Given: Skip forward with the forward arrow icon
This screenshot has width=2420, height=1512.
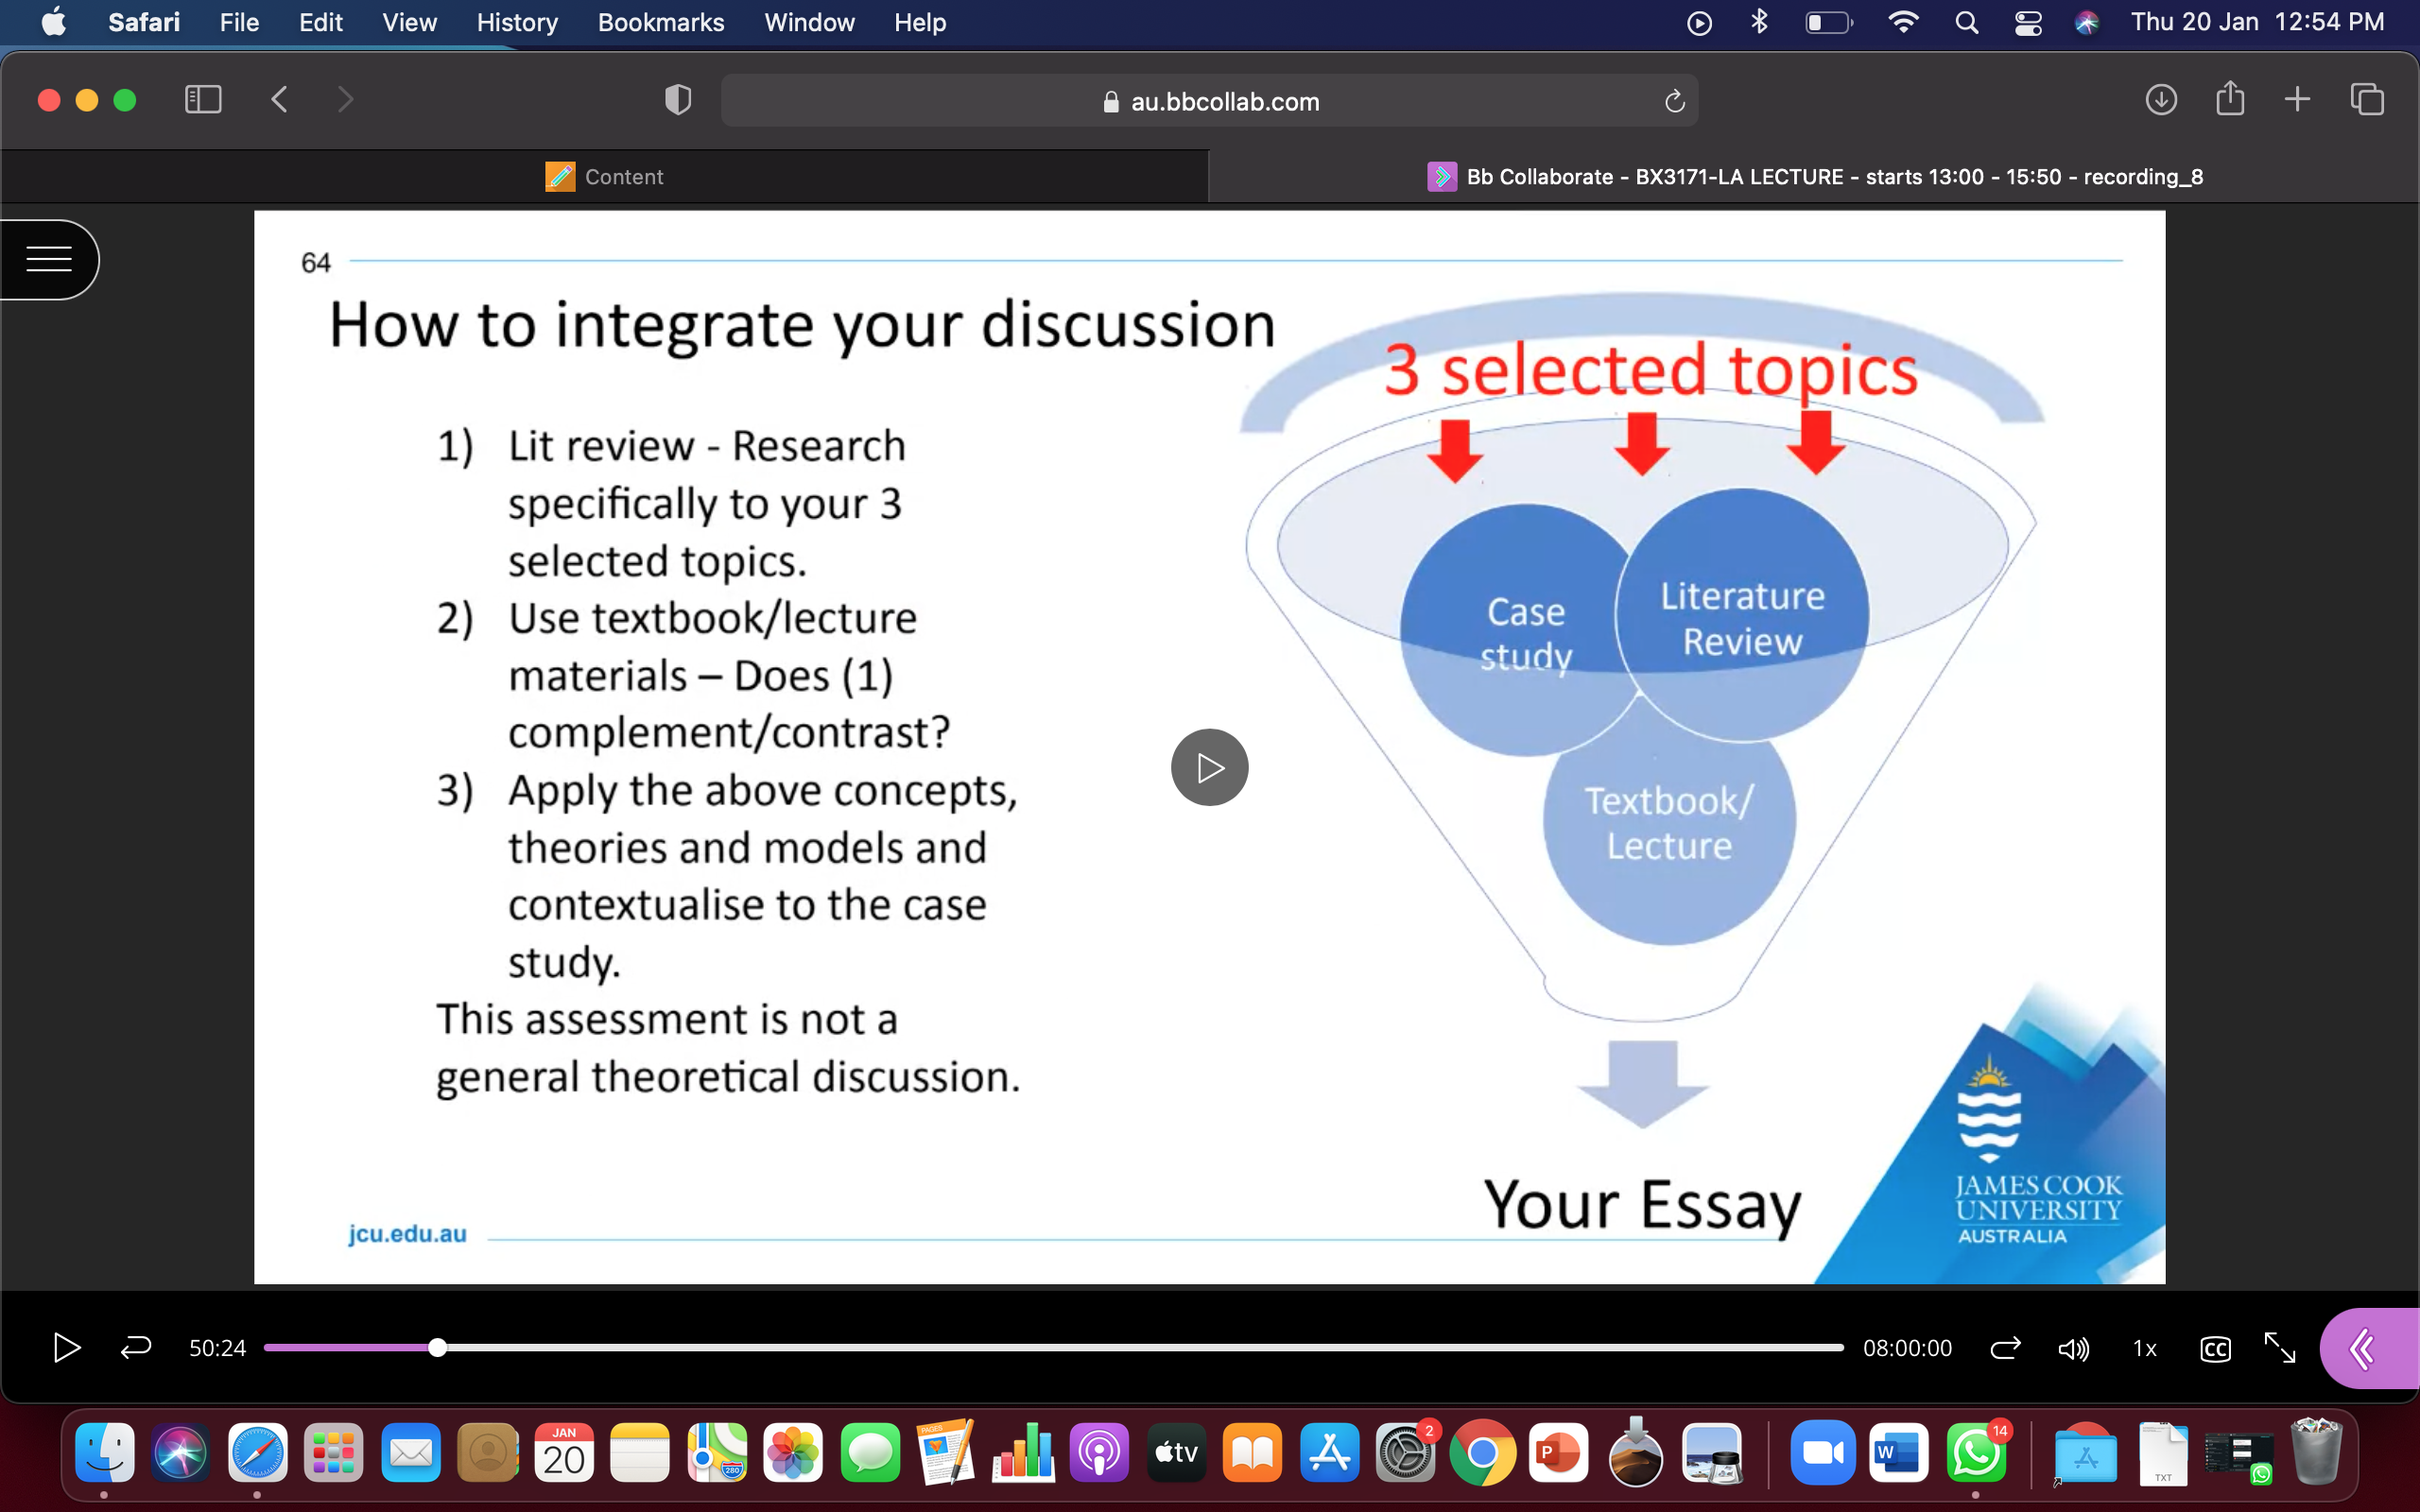Looking at the screenshot, I should pos(2005,1348).
